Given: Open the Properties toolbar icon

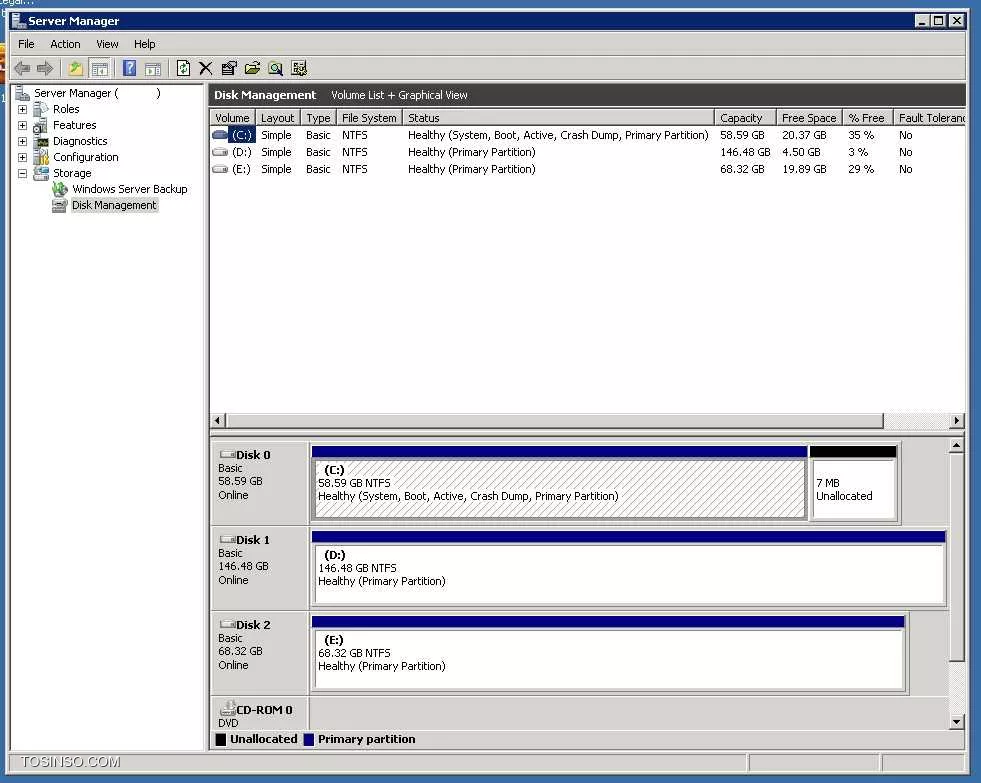Looking at the screenshot, I should [x=229, y=68].
